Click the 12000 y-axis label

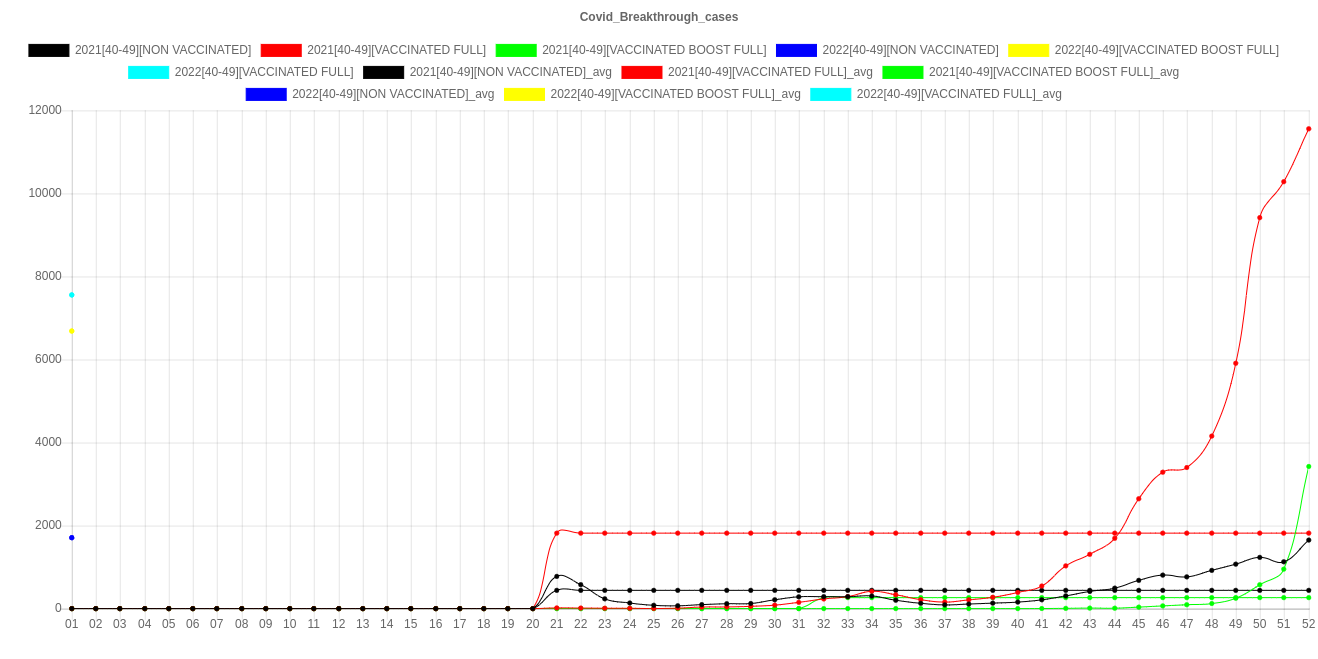pos(44,110)
